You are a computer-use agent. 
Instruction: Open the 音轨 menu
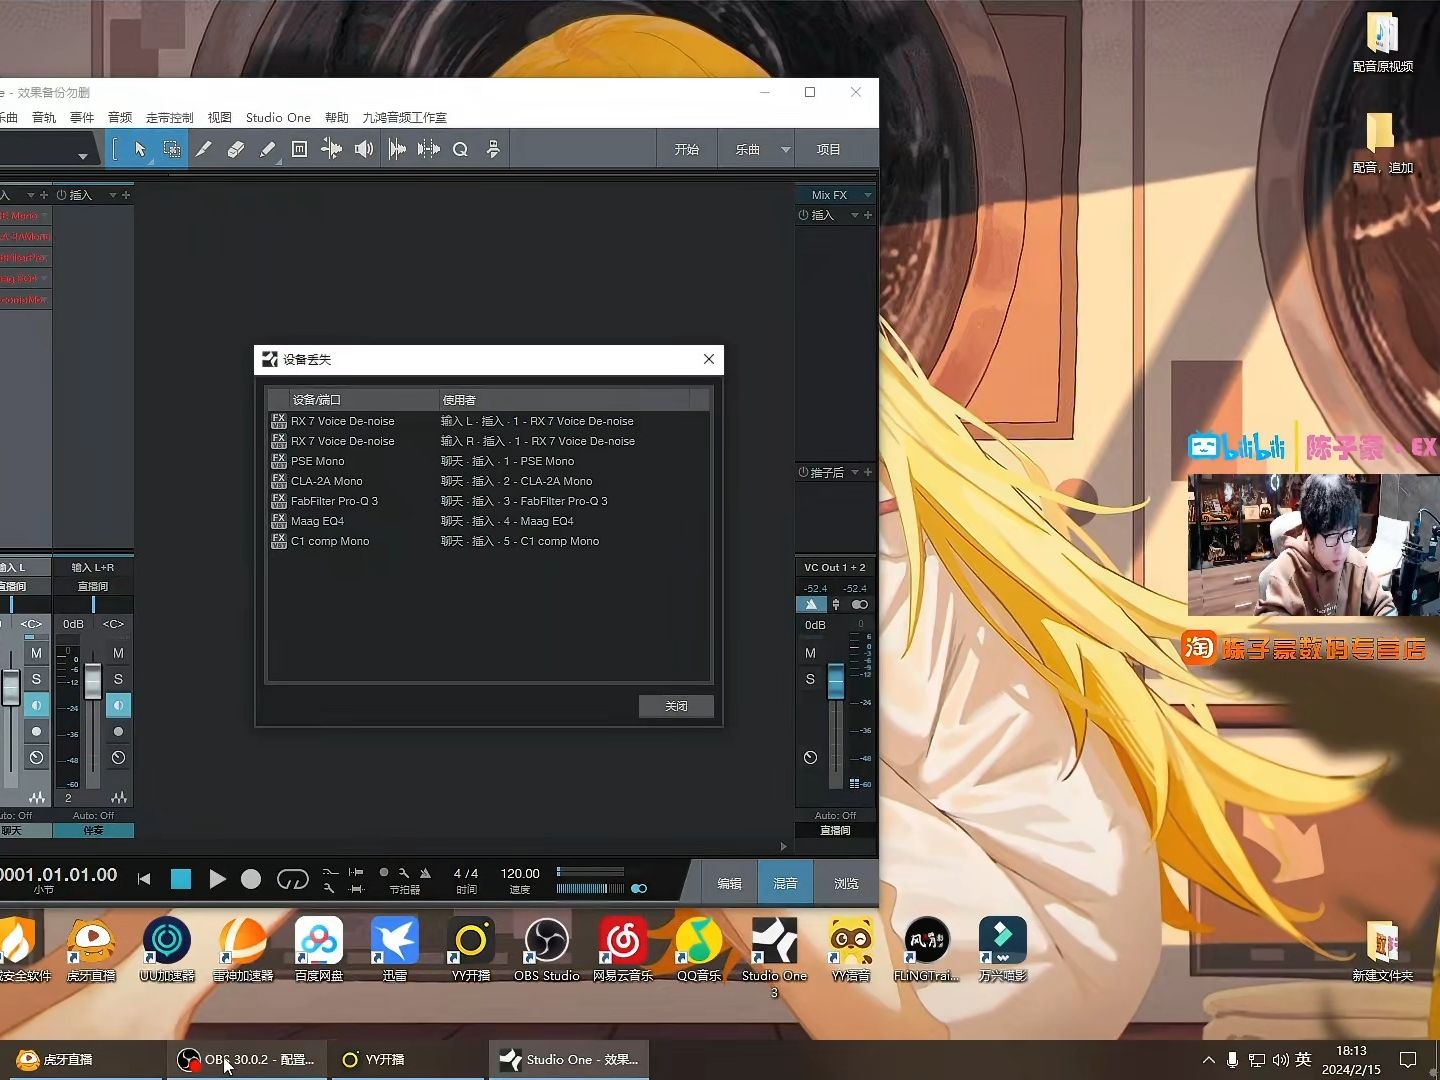tap(44, 117)
